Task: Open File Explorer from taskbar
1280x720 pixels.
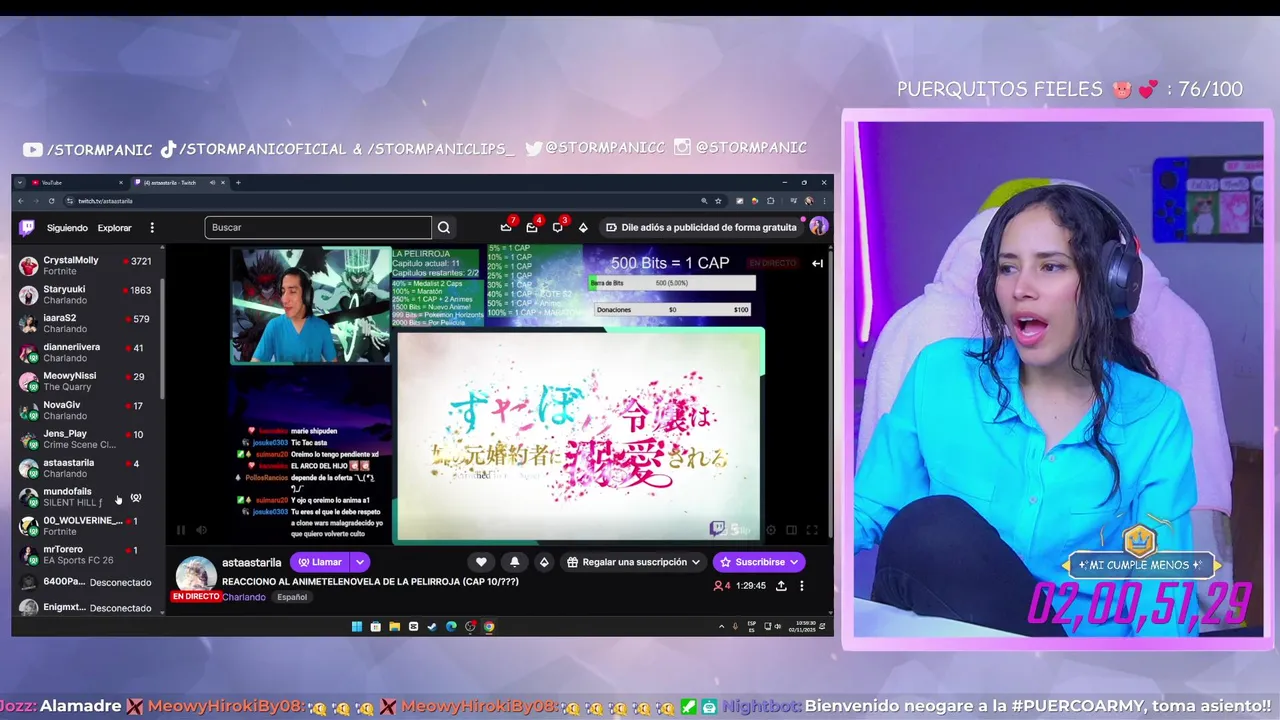Action: [394, 627]
